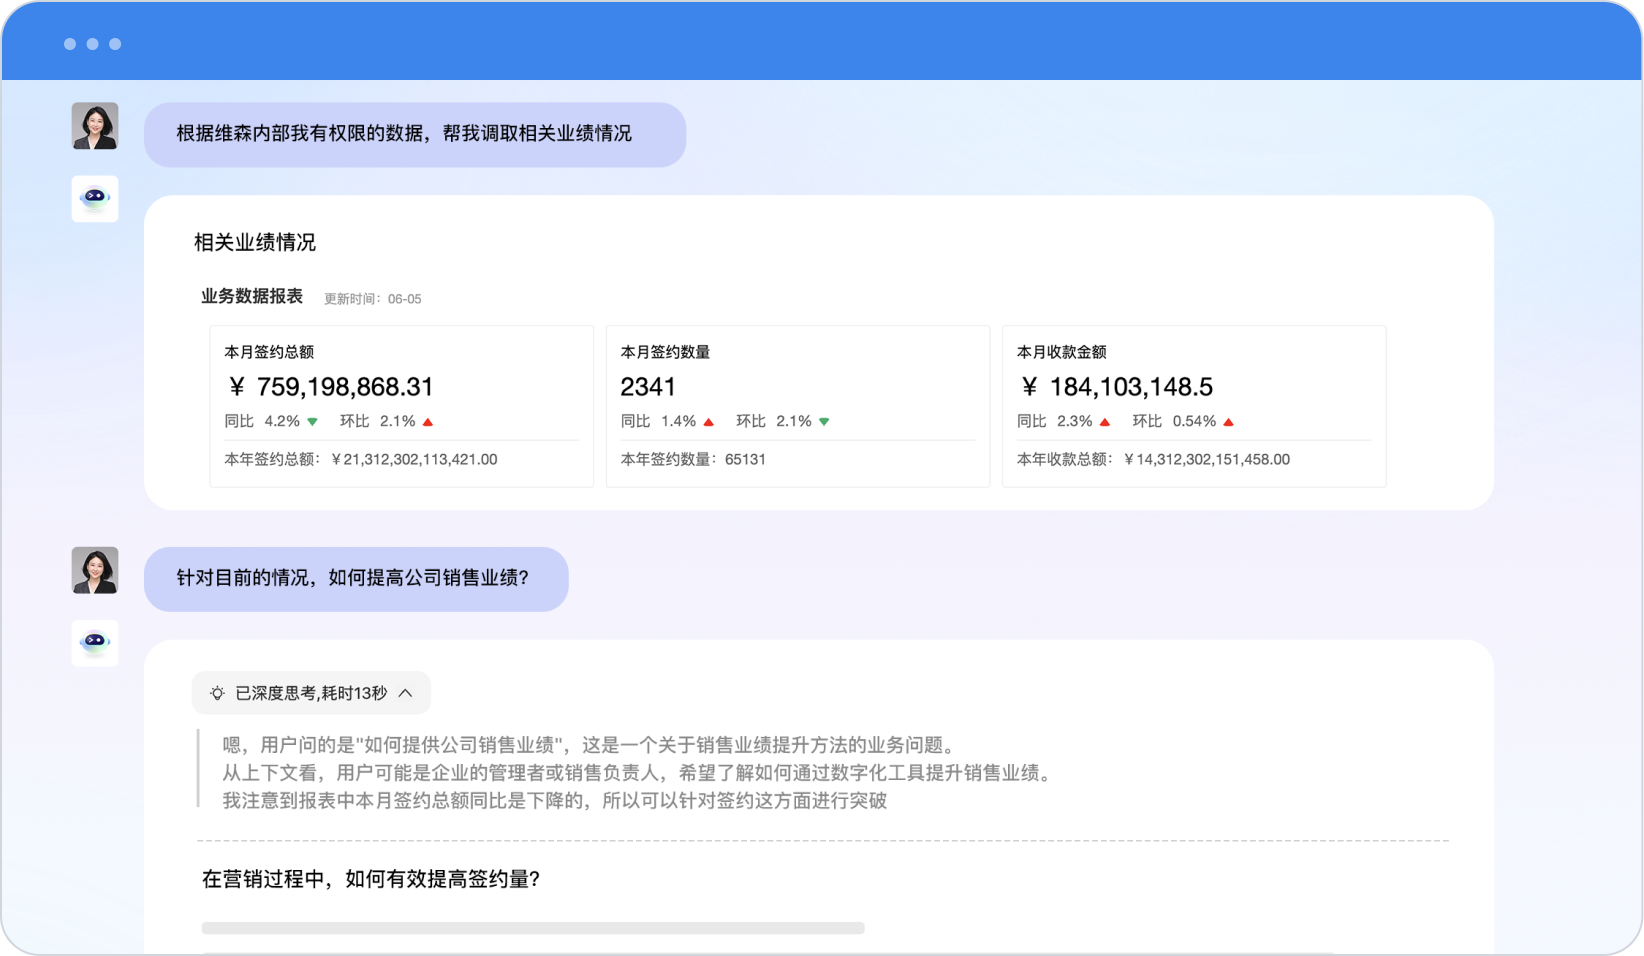The width and height of the screenshot is (1644, 956).
Task: Click the first robot assistant avatar
Action: point(95,198)
